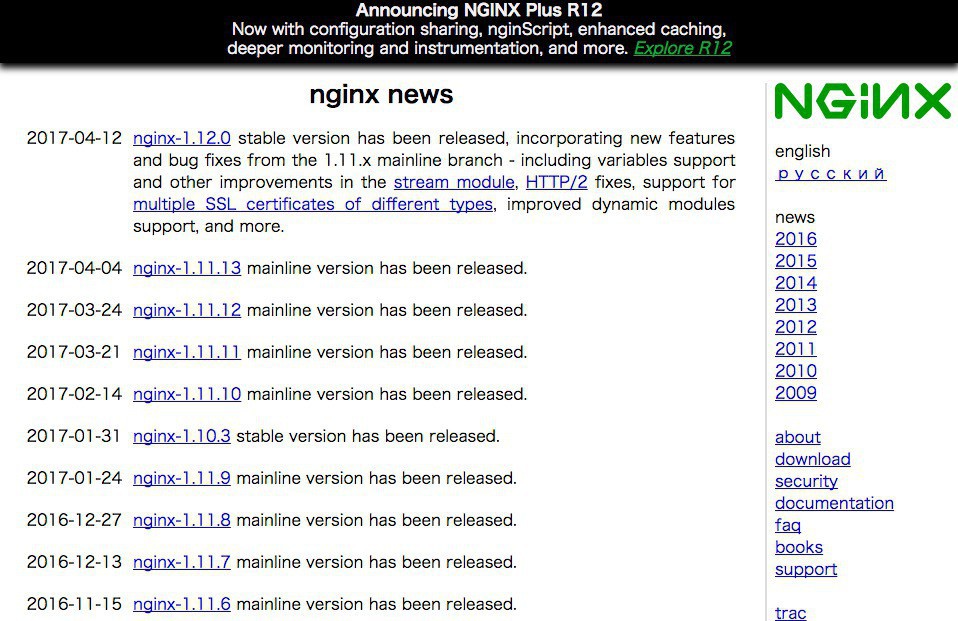This screenshot has height=621, width=958.
Task: Open the support page
Action: 806,570
